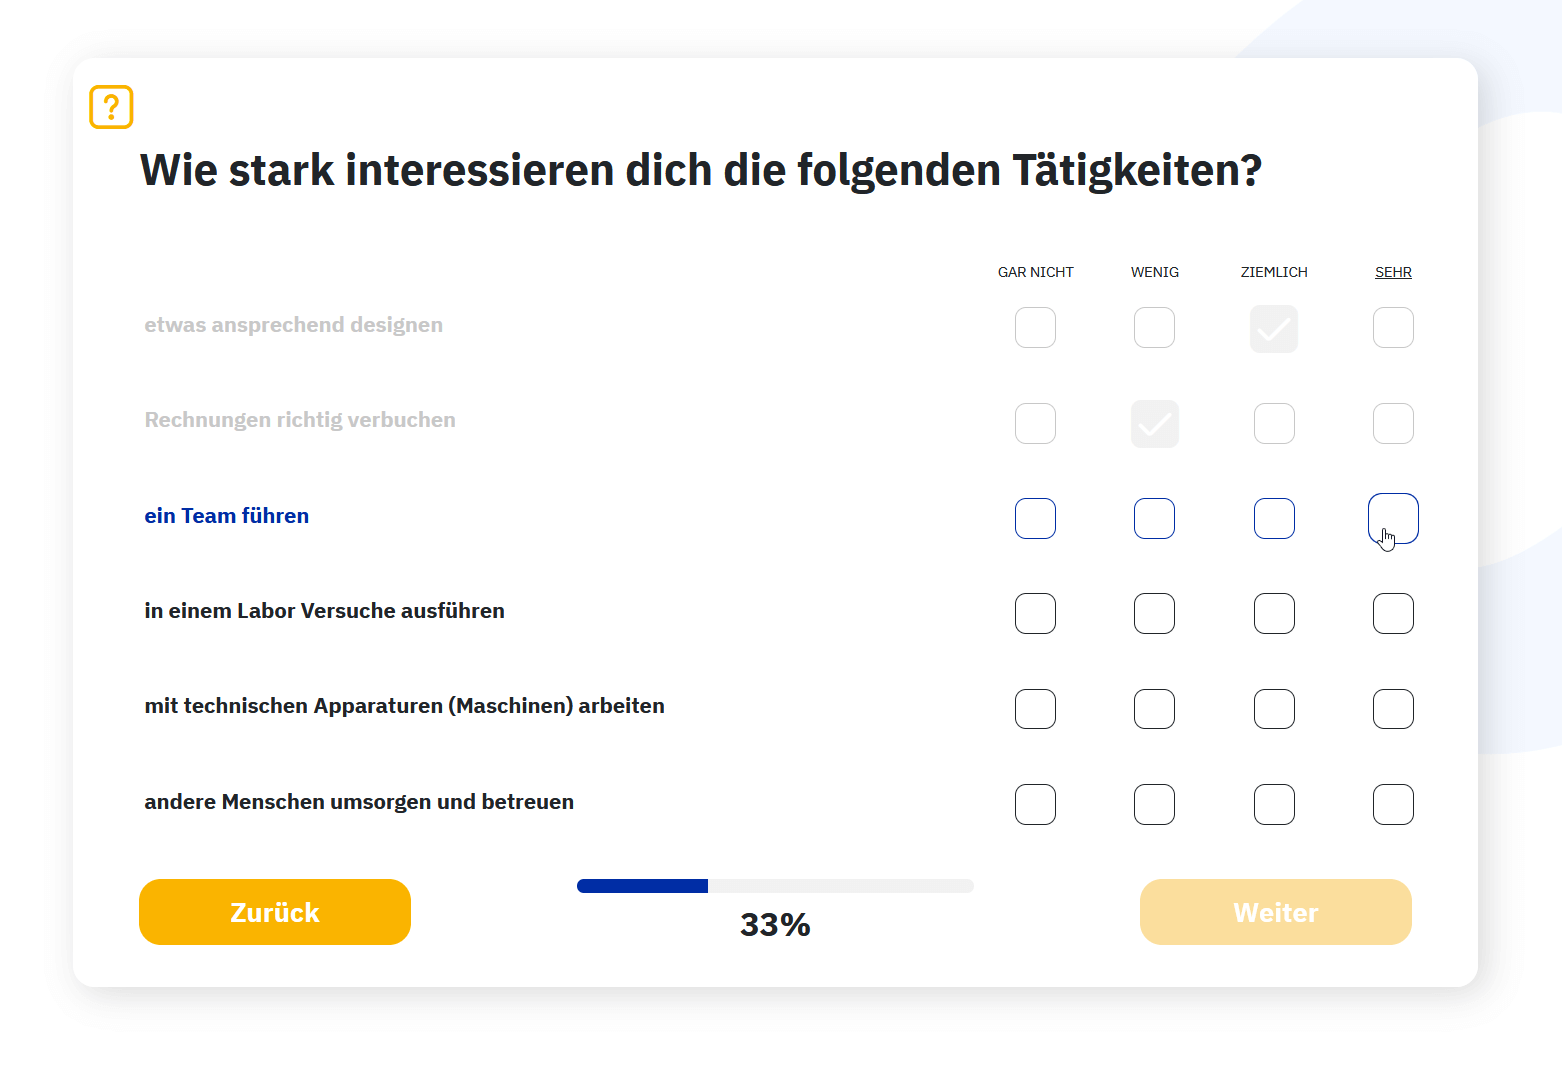
Task: Open the help question mark icon
Action: point(110,107)
